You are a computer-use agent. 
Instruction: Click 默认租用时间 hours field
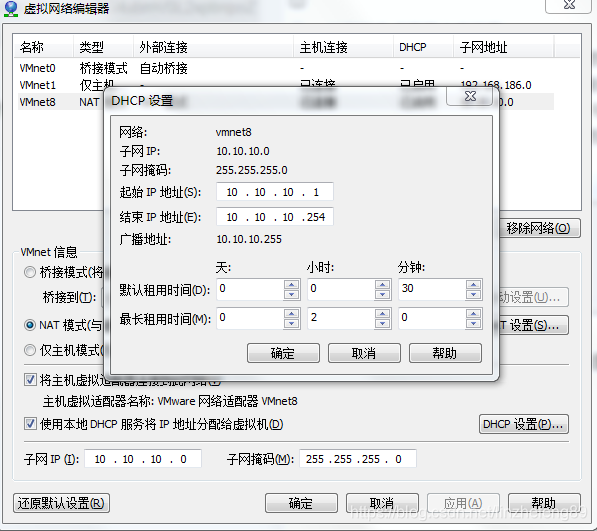[341, 289]
